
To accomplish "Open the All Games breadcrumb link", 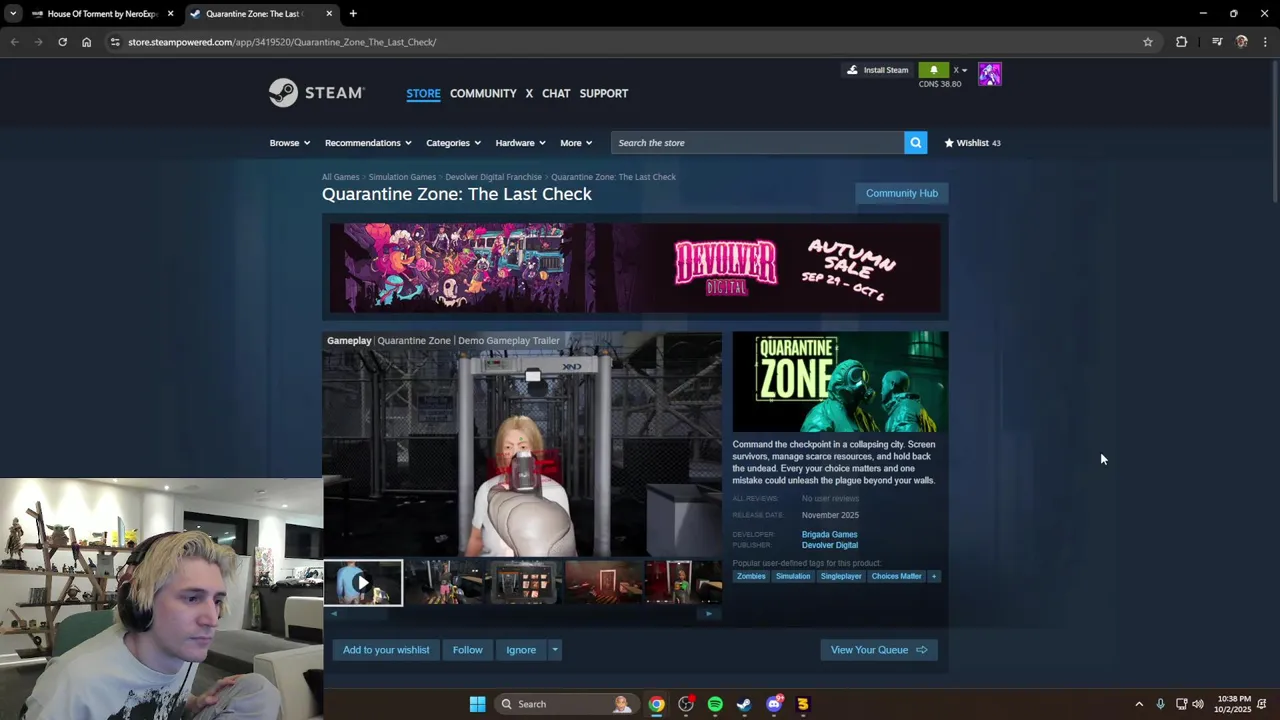I will click(x=340, y=177).
